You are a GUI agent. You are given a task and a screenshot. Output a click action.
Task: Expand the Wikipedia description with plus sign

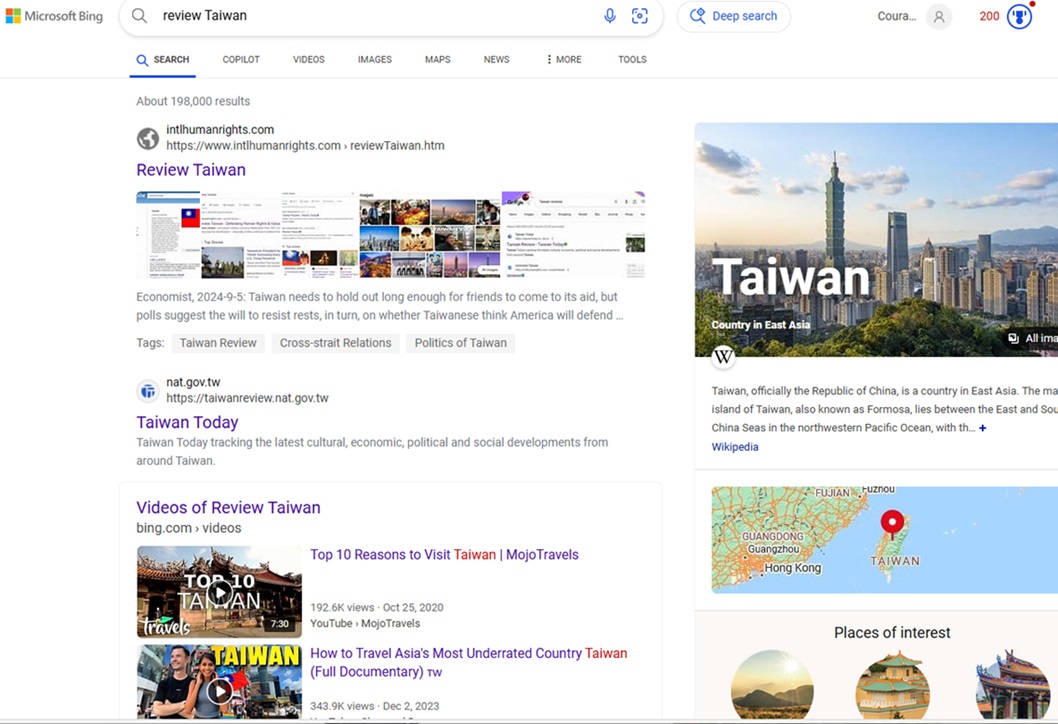click(982, 428)
